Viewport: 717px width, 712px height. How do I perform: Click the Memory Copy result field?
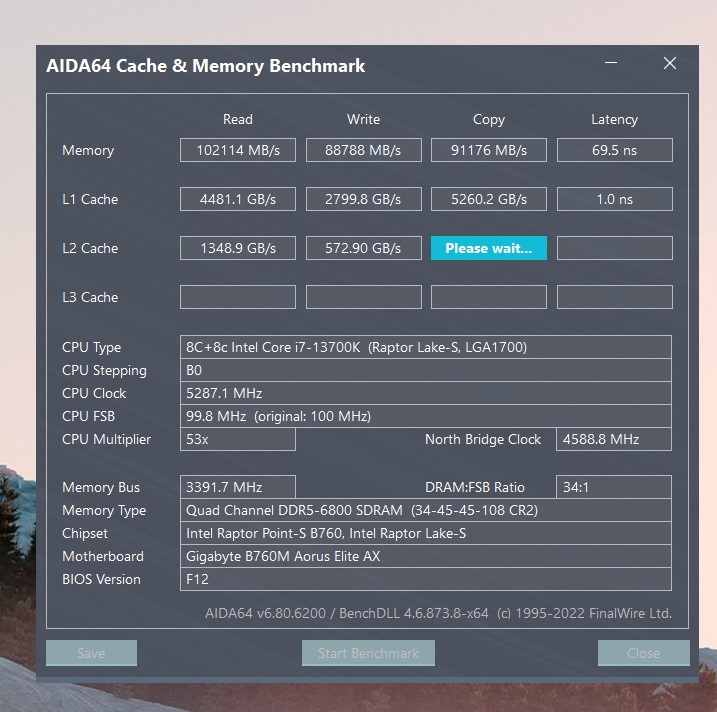tap(489, 150)
